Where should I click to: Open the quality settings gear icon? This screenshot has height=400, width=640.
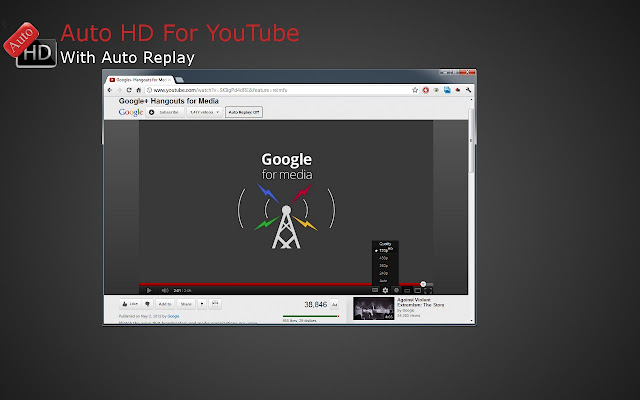385,290
